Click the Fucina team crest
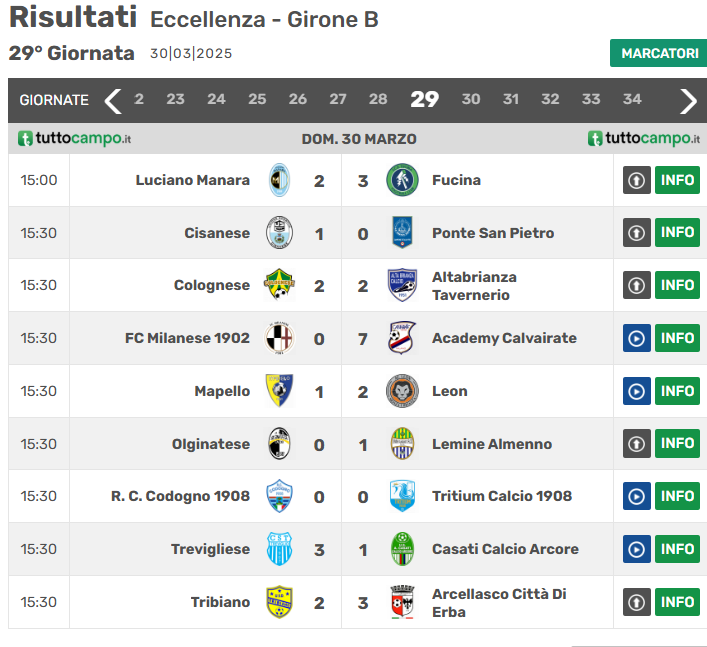Viewport: 707px width, 647px height. [402, 180]
